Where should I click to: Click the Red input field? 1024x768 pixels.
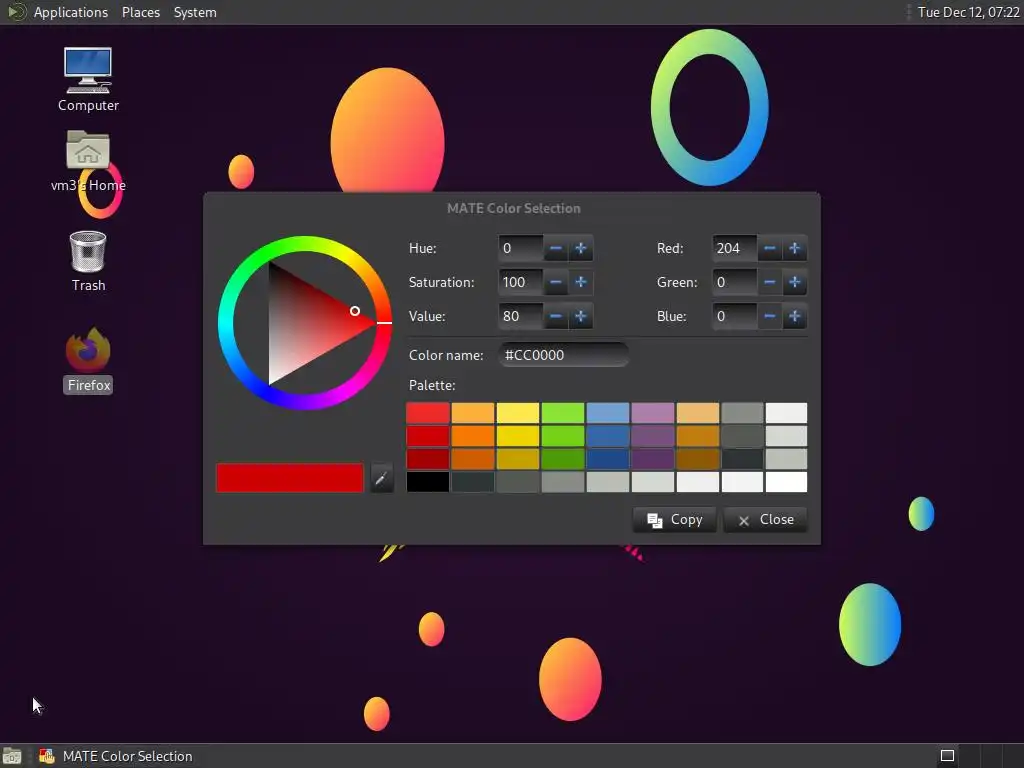click(735, 249)
